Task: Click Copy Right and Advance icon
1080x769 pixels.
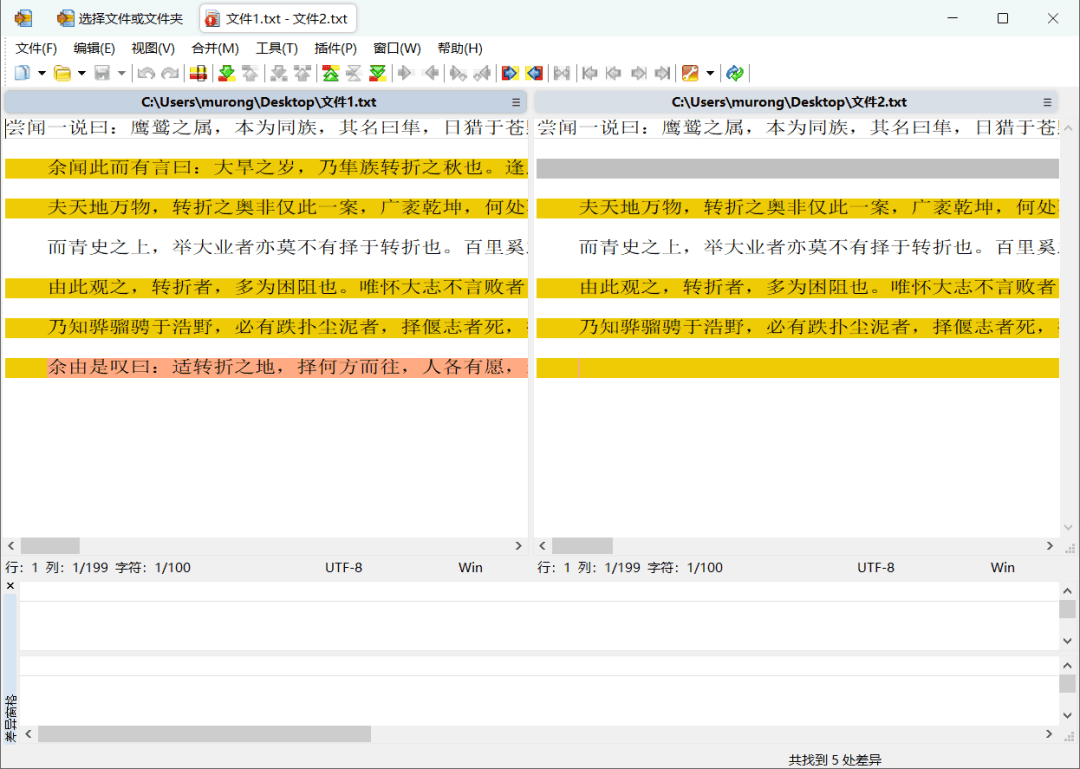Action: 457,72
